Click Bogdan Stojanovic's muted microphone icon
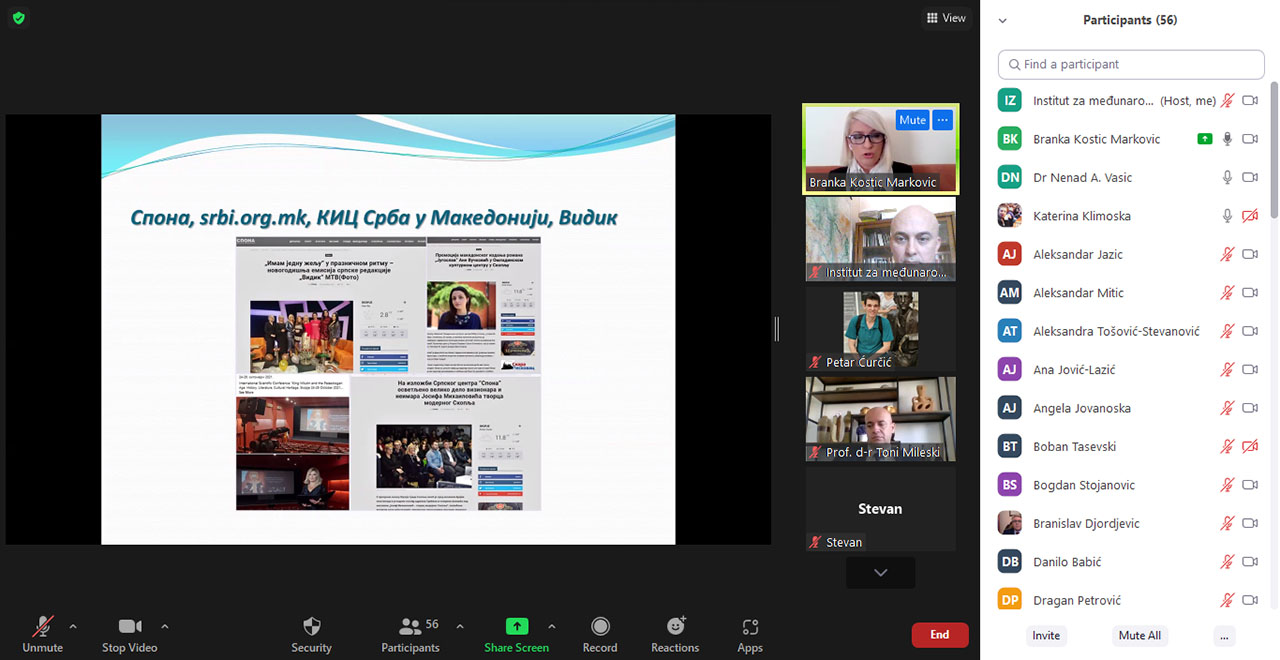The image size is (1280, 660). [1227, 485]
